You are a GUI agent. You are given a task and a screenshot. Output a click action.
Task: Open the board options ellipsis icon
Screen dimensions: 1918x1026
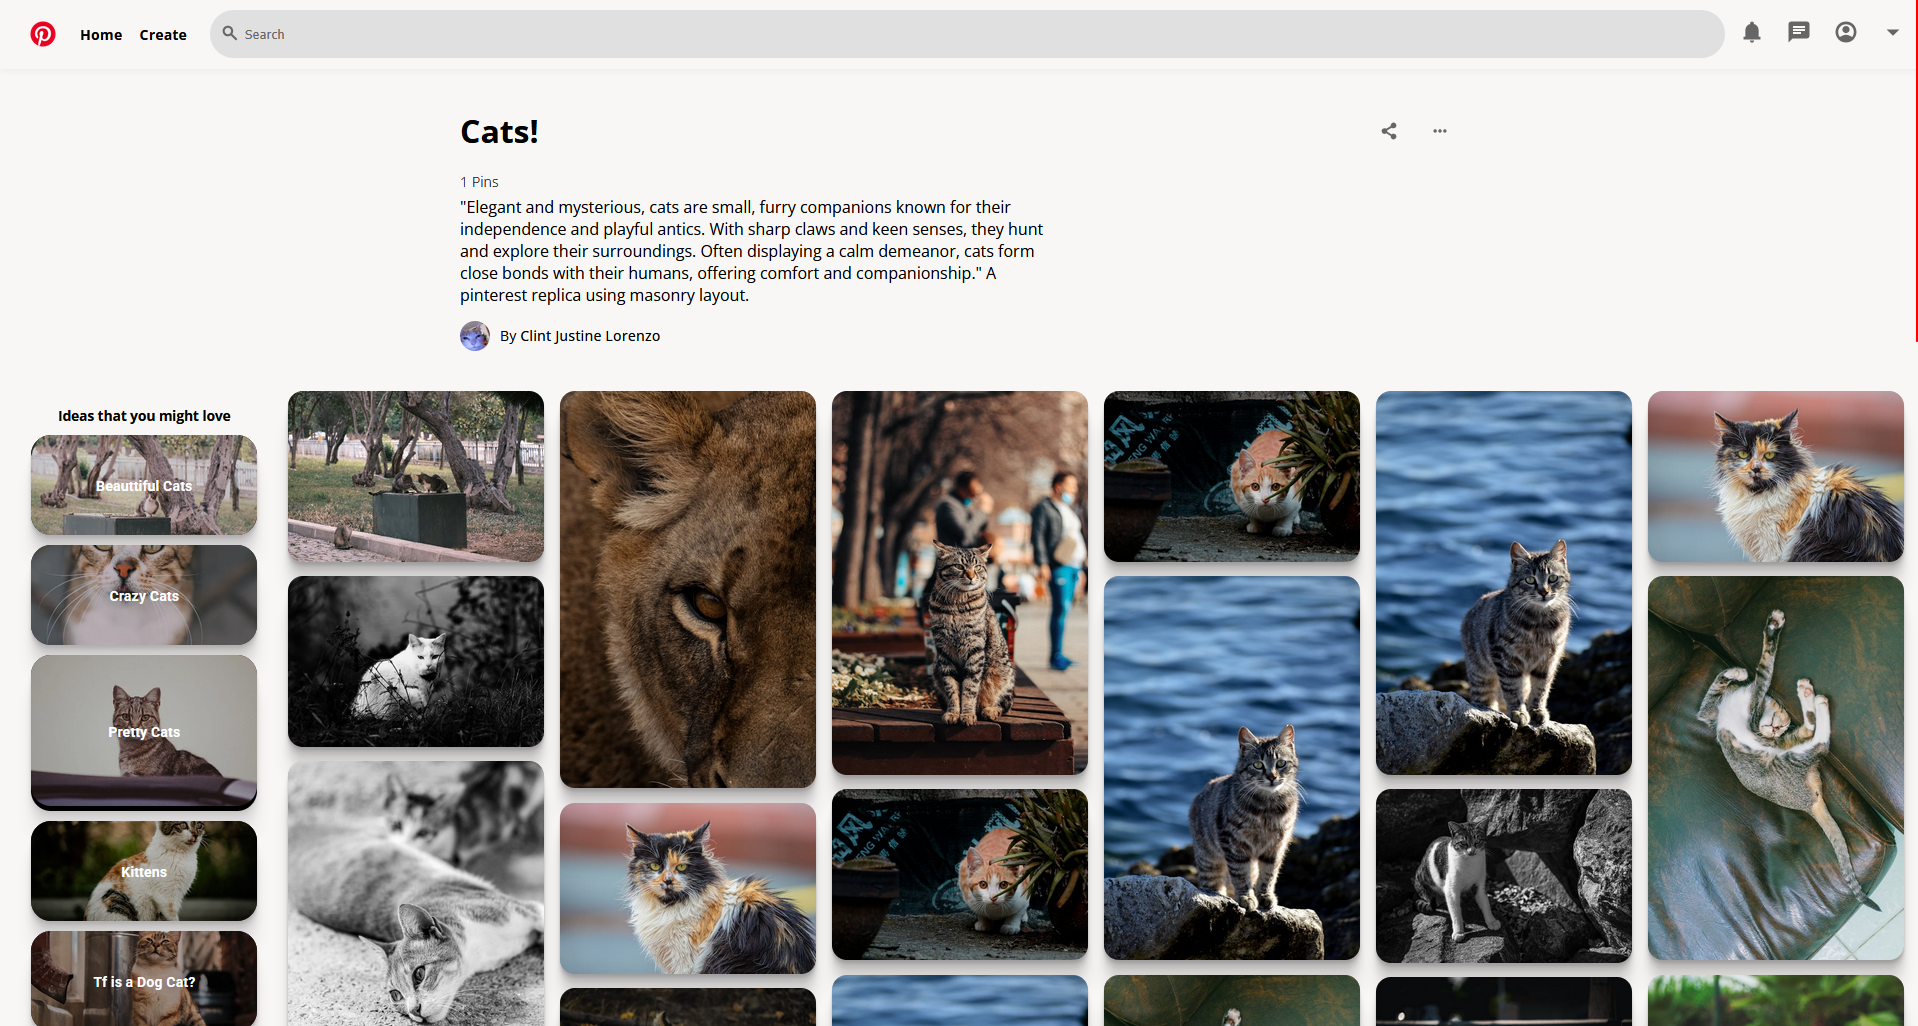tap(1440, 130)
